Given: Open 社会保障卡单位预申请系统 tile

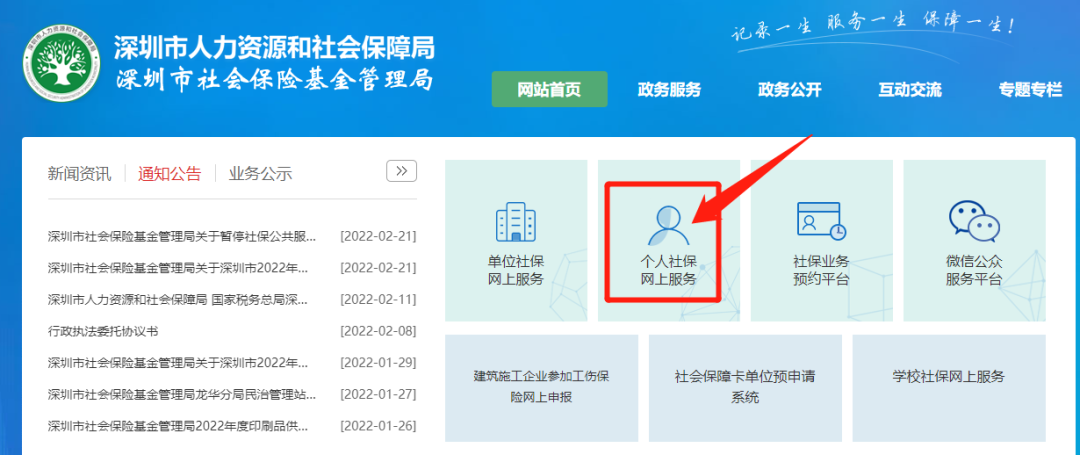Looking at the screenshot, I should tap(745, 388).
